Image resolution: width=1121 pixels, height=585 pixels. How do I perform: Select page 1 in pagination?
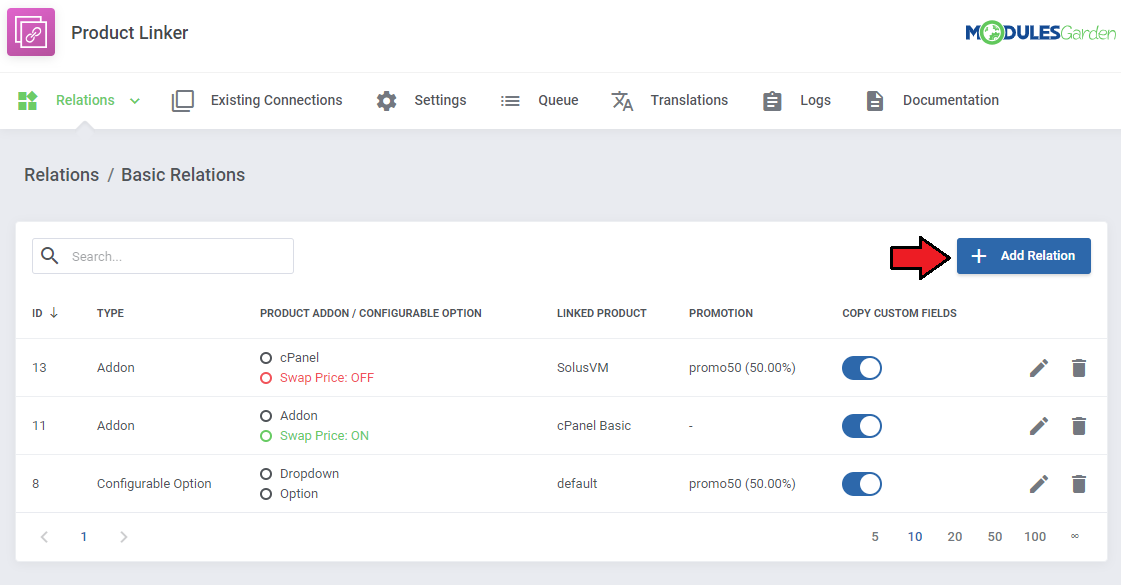tap(84, 536)
